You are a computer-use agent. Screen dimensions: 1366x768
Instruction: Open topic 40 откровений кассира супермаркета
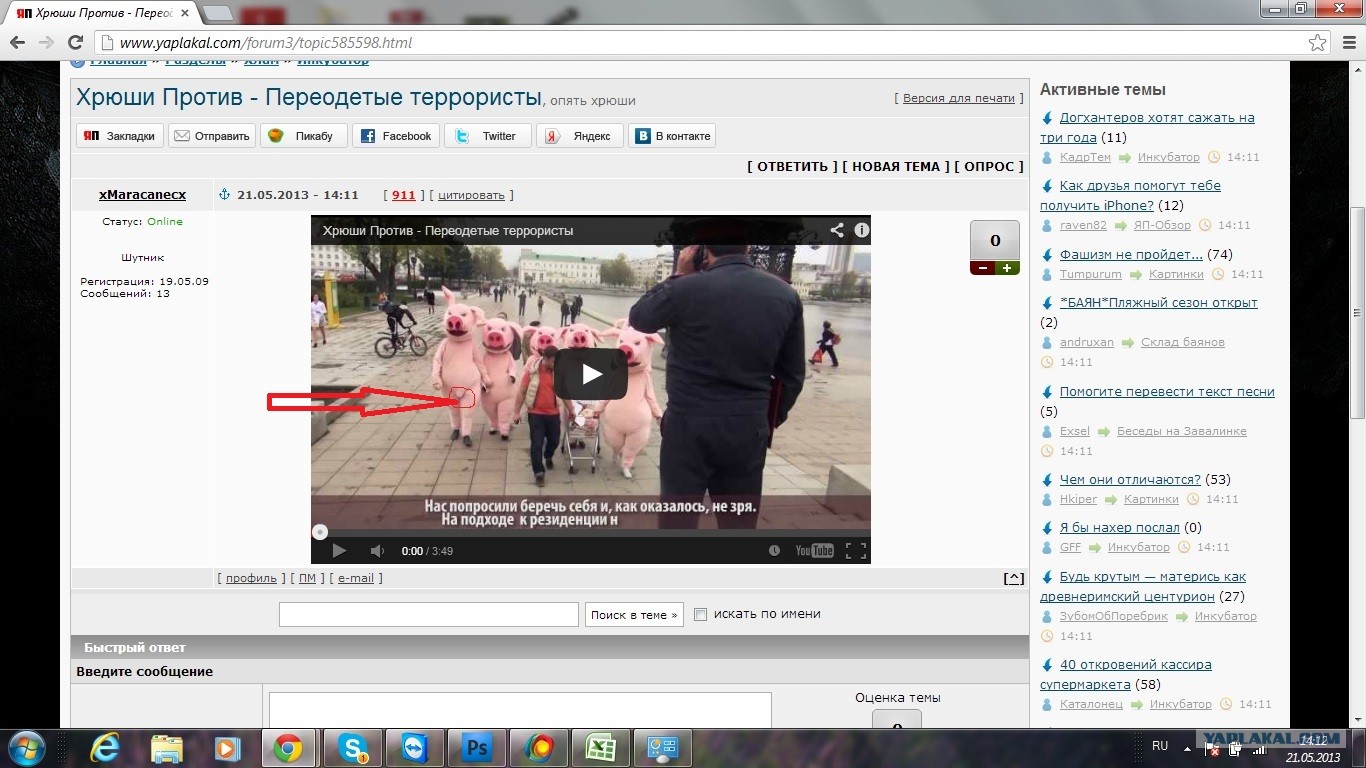point(1126,674)
